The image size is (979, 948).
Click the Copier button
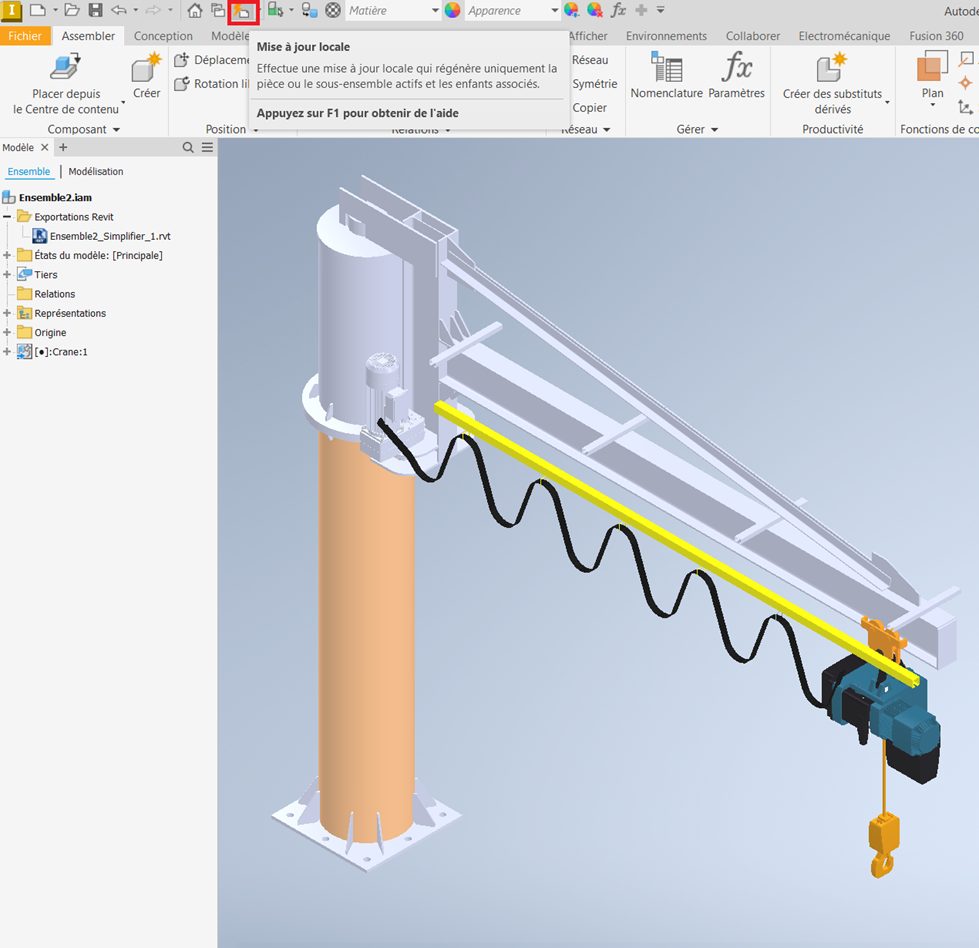[x=589, y=107]
